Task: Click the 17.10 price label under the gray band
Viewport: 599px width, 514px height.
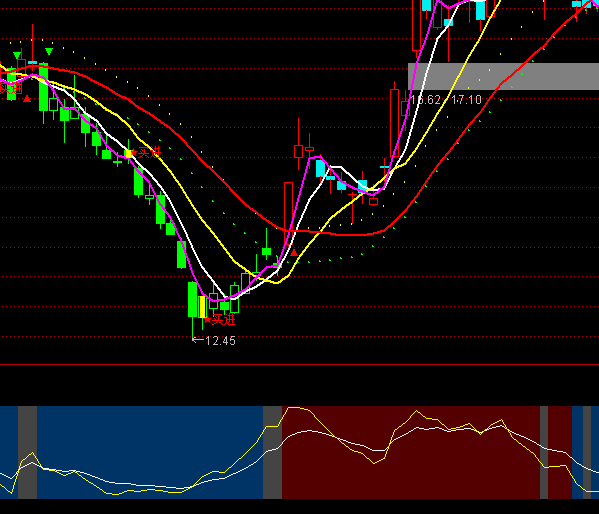Action: point(466,100)
